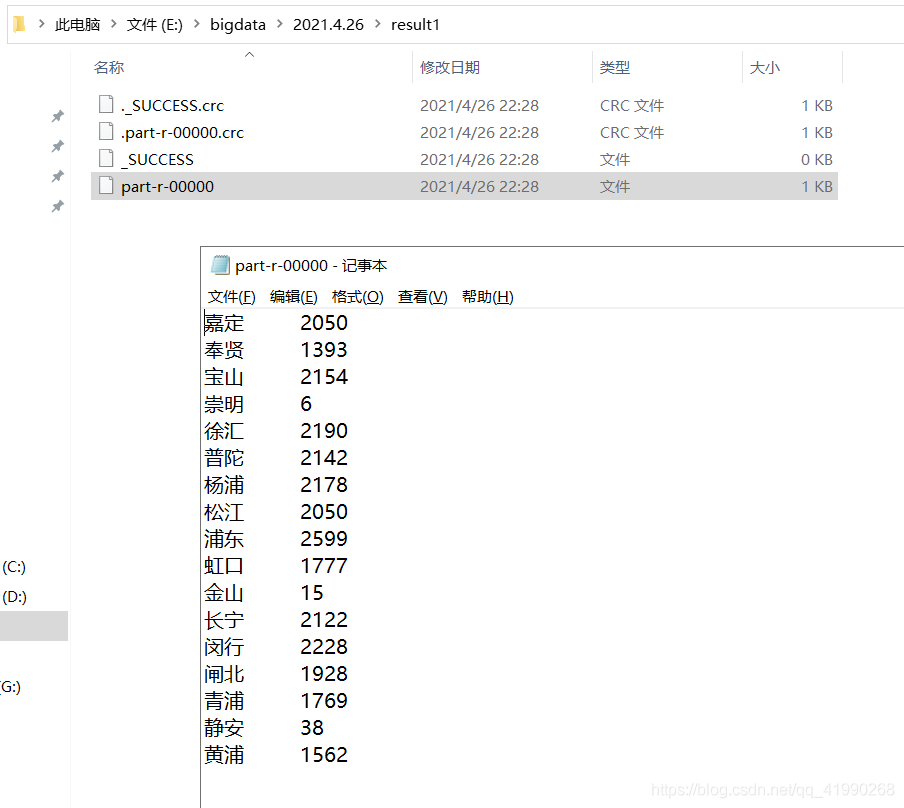Click the 普陀 line in Notepad
Image resolution: width=904 pixels, height=808 pixels.
click(x=276, y=458)
